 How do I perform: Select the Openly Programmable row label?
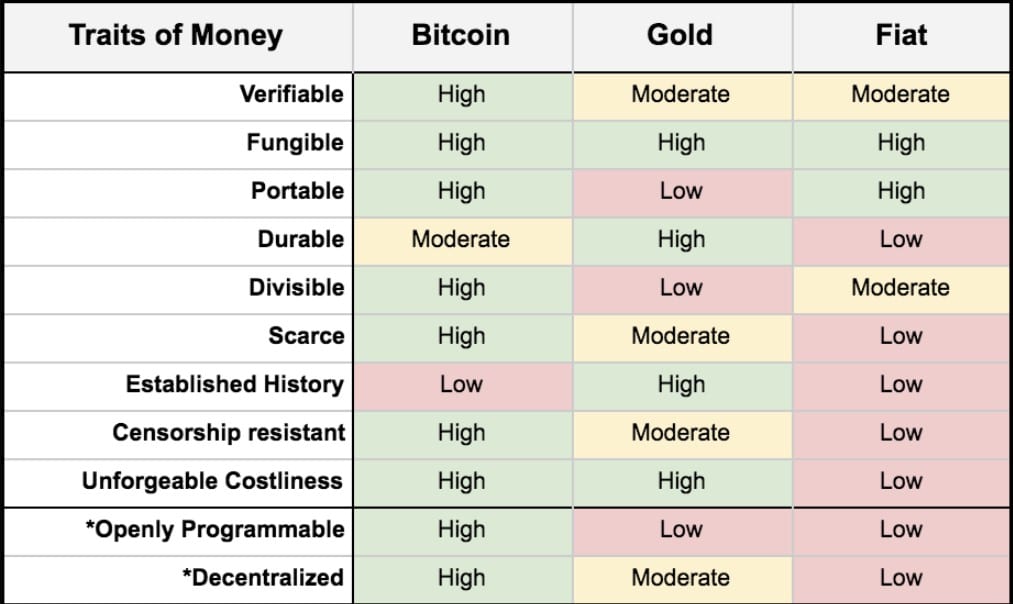click(214, 530)
